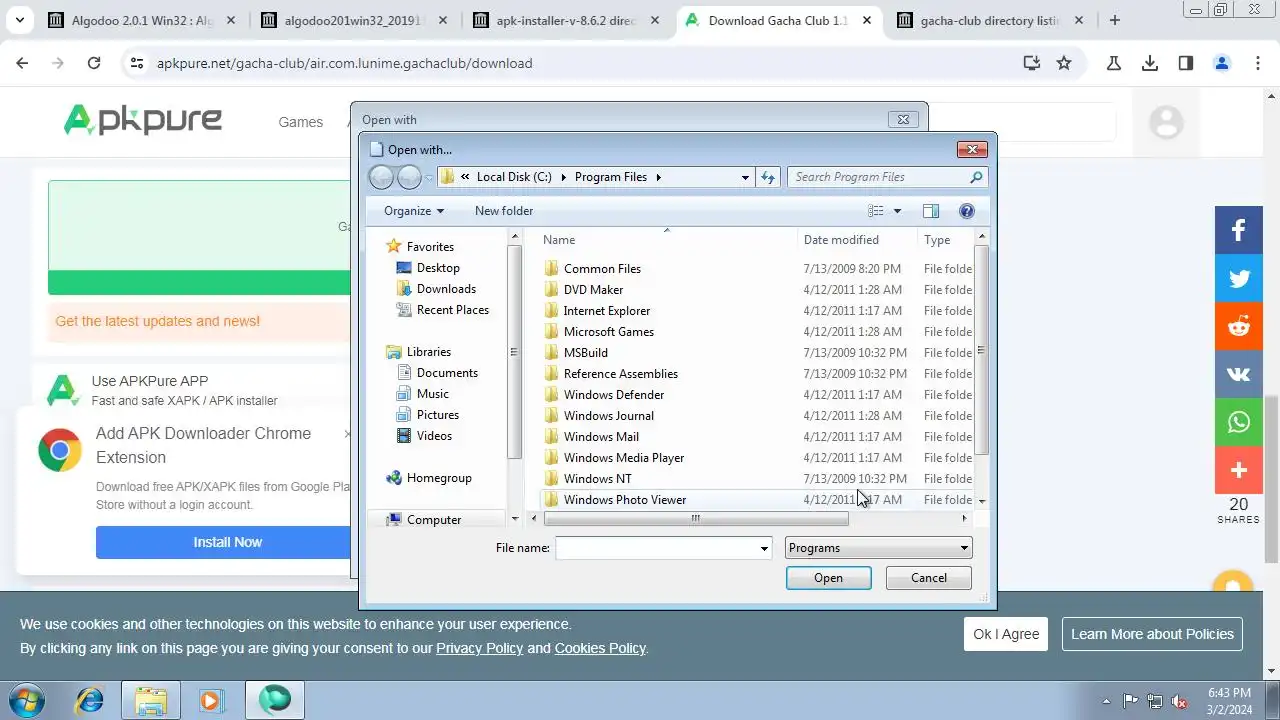Select the Windows Photo Viewer folder
This screenshot has height=720, width=1280.
624,500
